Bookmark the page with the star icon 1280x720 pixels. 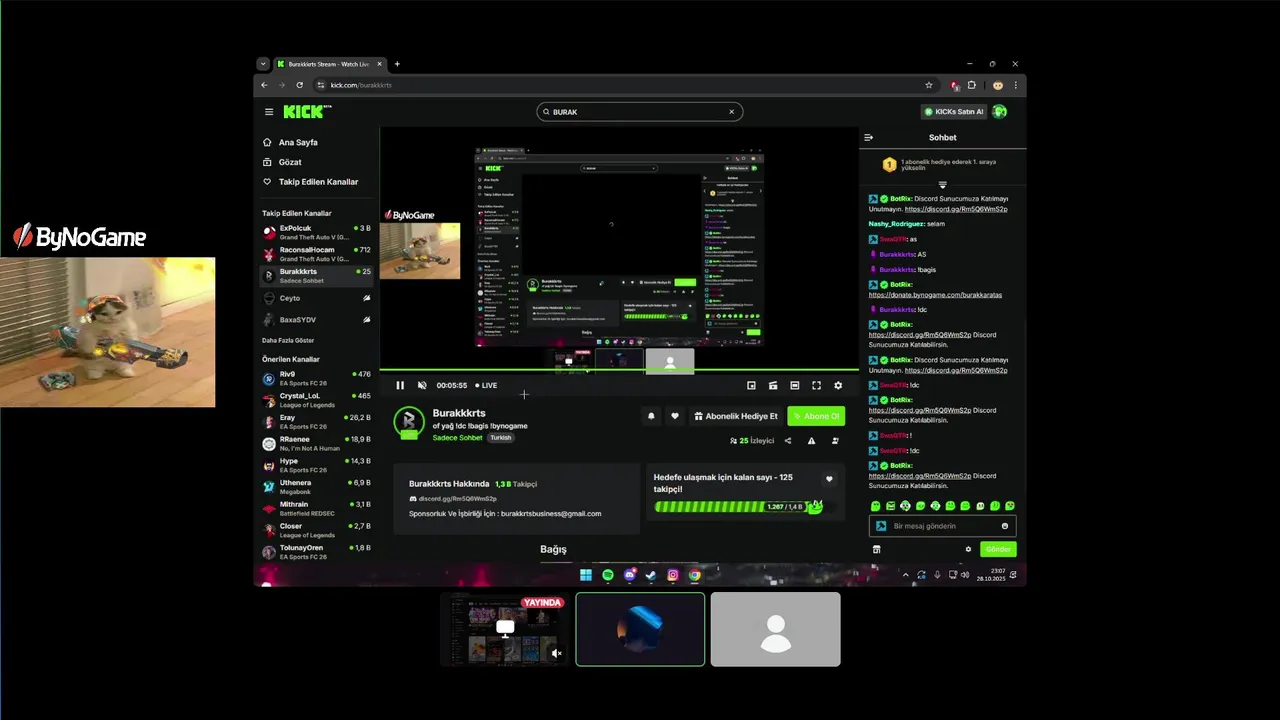(x=929, y=85)
